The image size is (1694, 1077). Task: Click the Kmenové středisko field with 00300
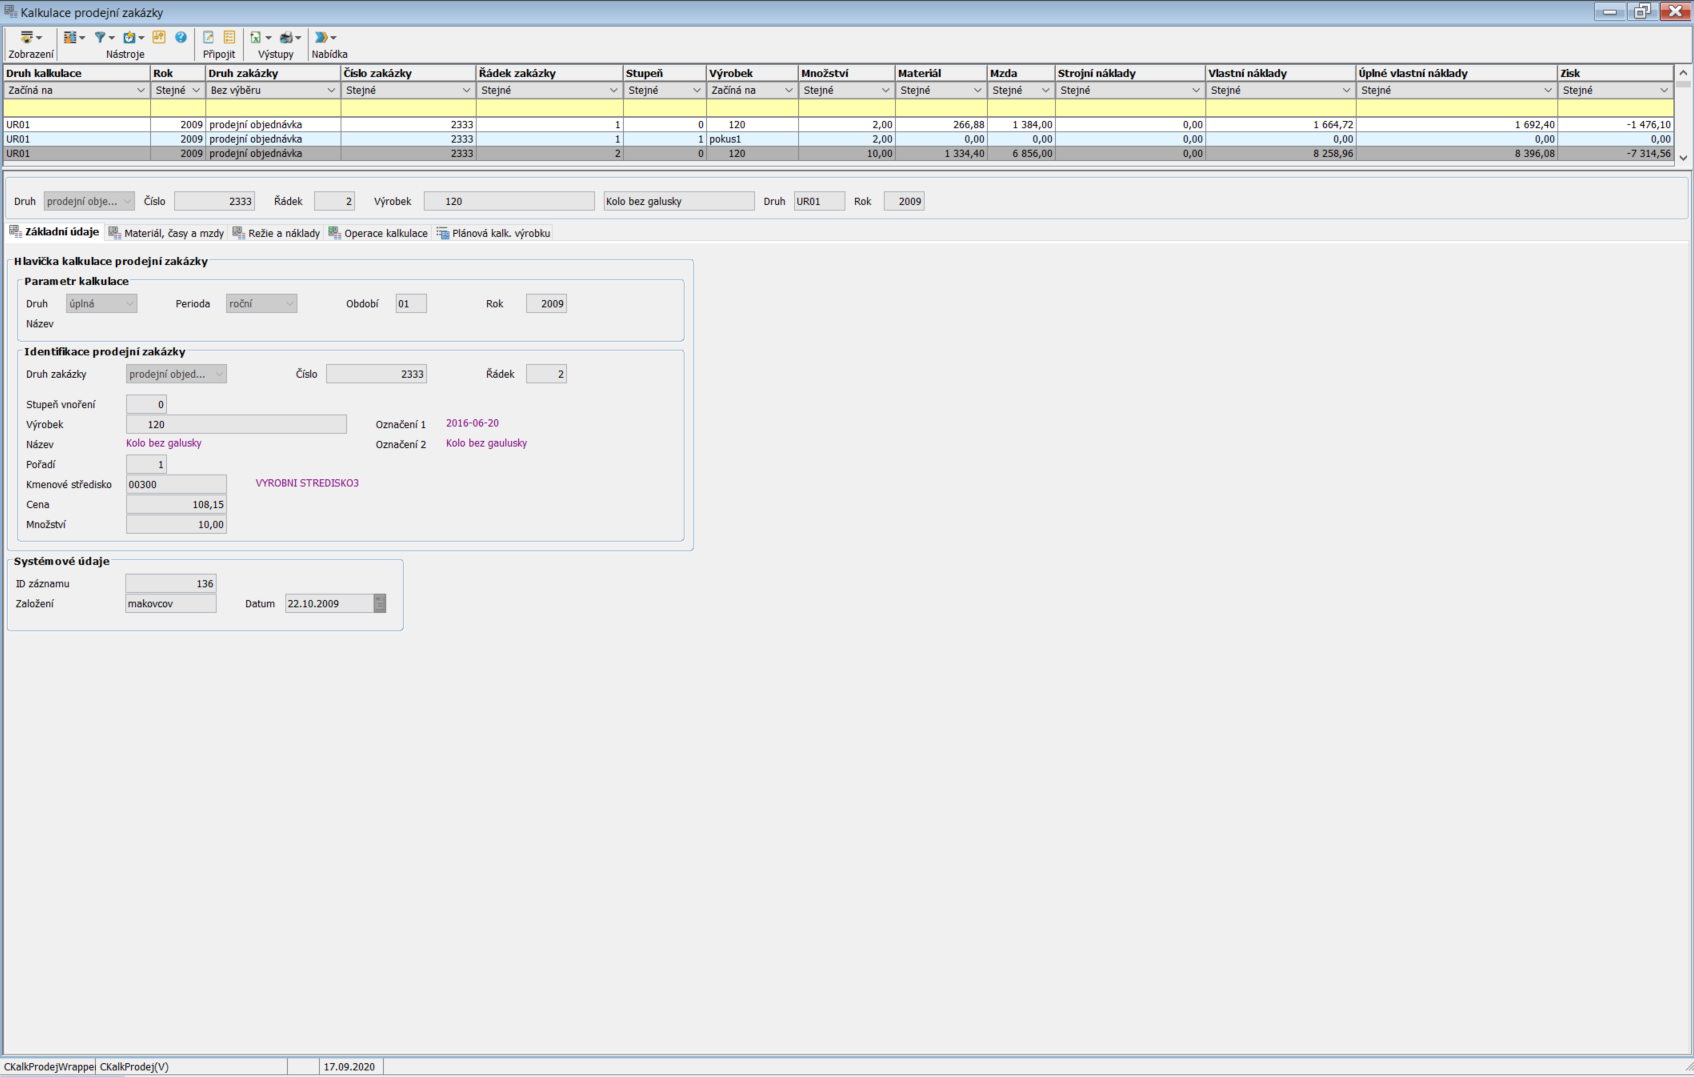[176, 485]
